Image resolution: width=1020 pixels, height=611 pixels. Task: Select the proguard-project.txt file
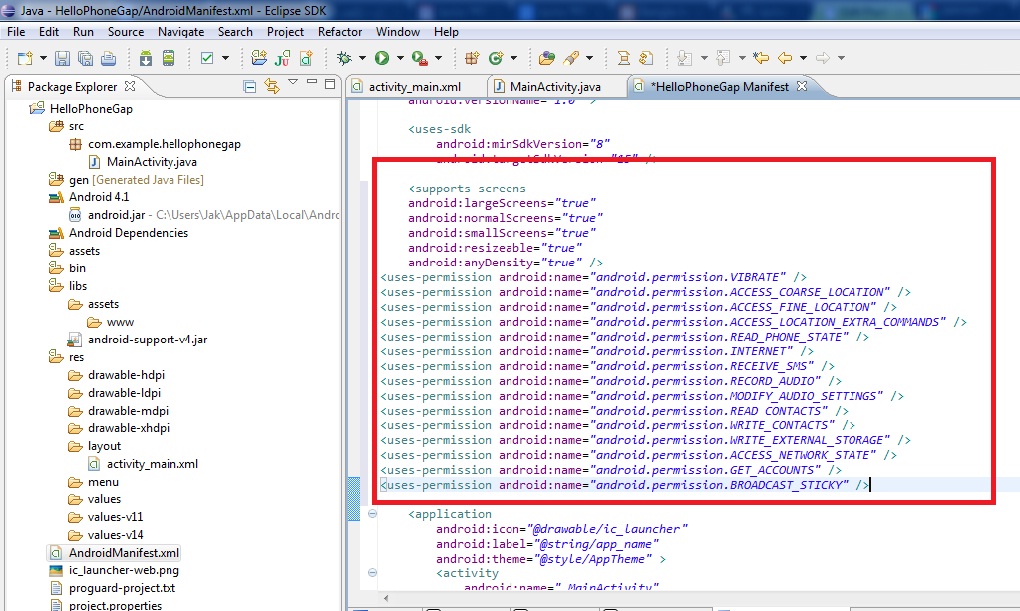(x=122, y=588)
